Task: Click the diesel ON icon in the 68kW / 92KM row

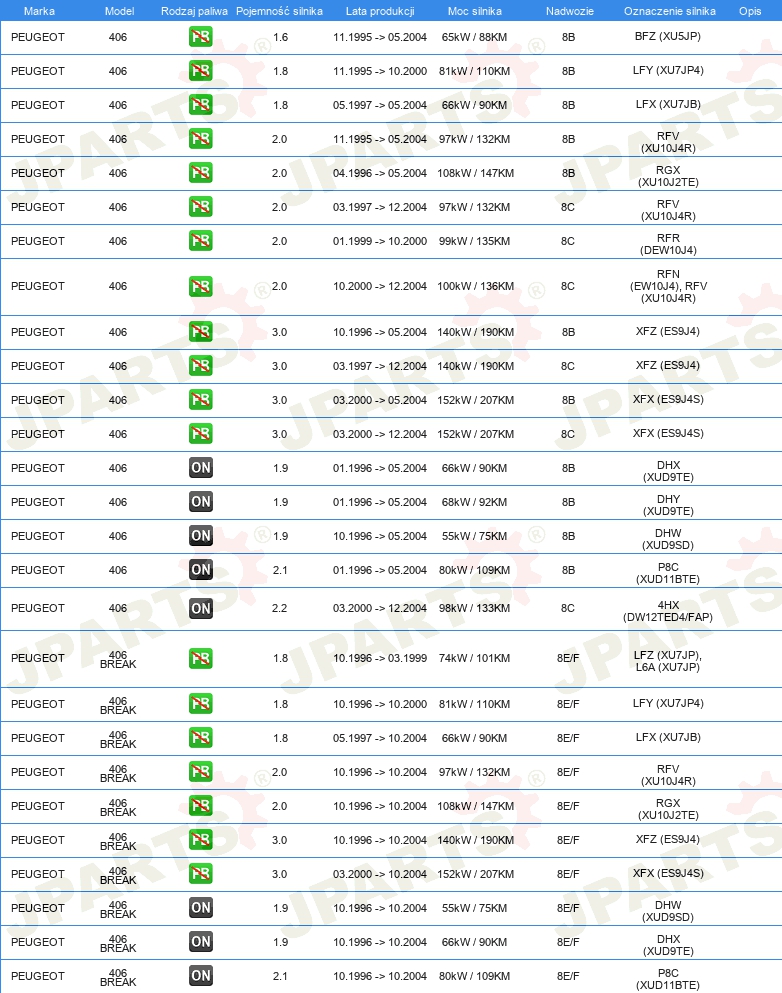Action: [x=201, y=502]
